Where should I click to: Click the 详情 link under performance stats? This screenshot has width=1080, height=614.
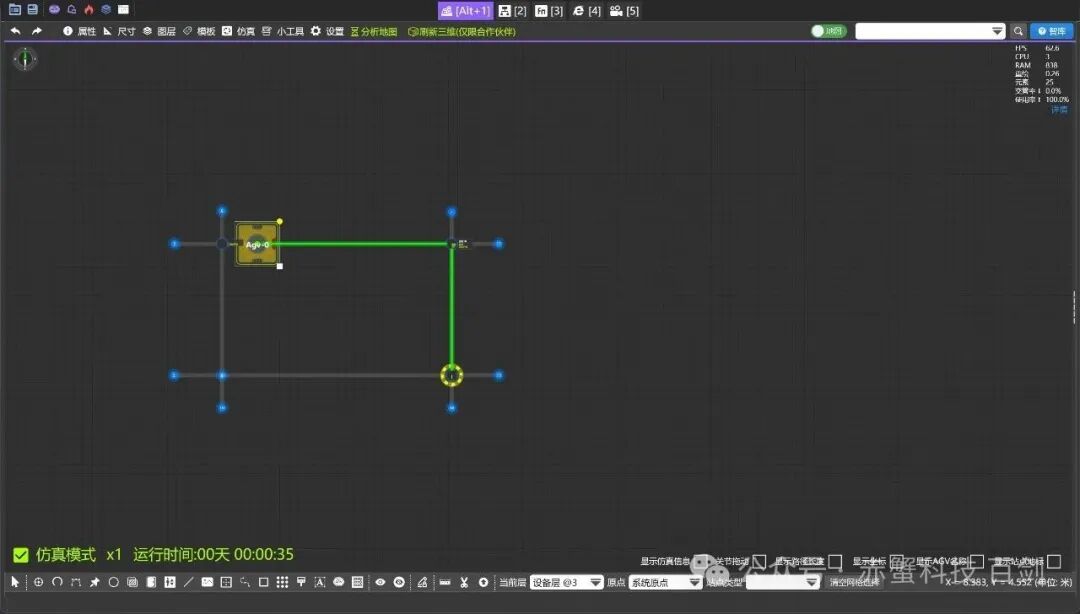(x=1059, y=110)
